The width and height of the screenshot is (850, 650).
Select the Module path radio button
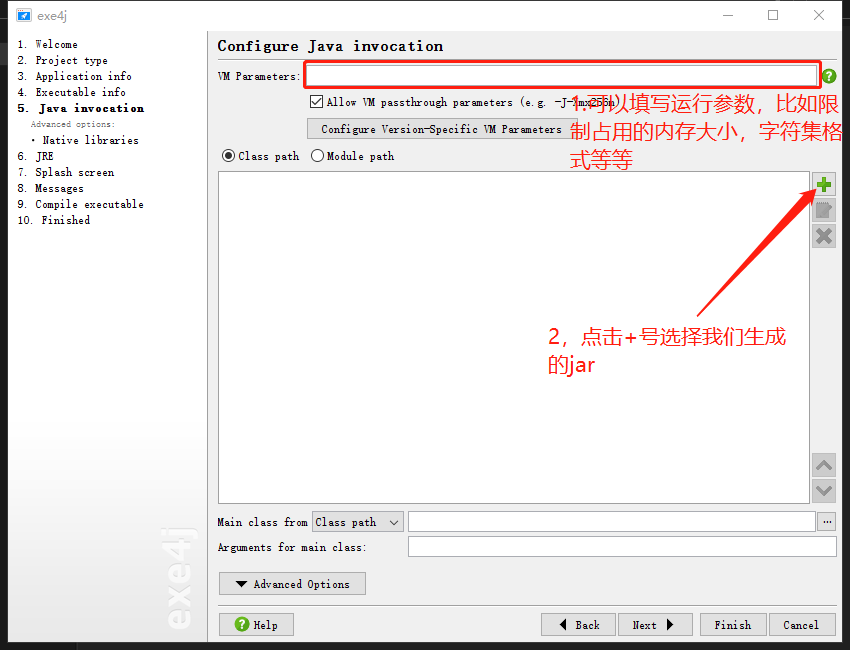317,156
